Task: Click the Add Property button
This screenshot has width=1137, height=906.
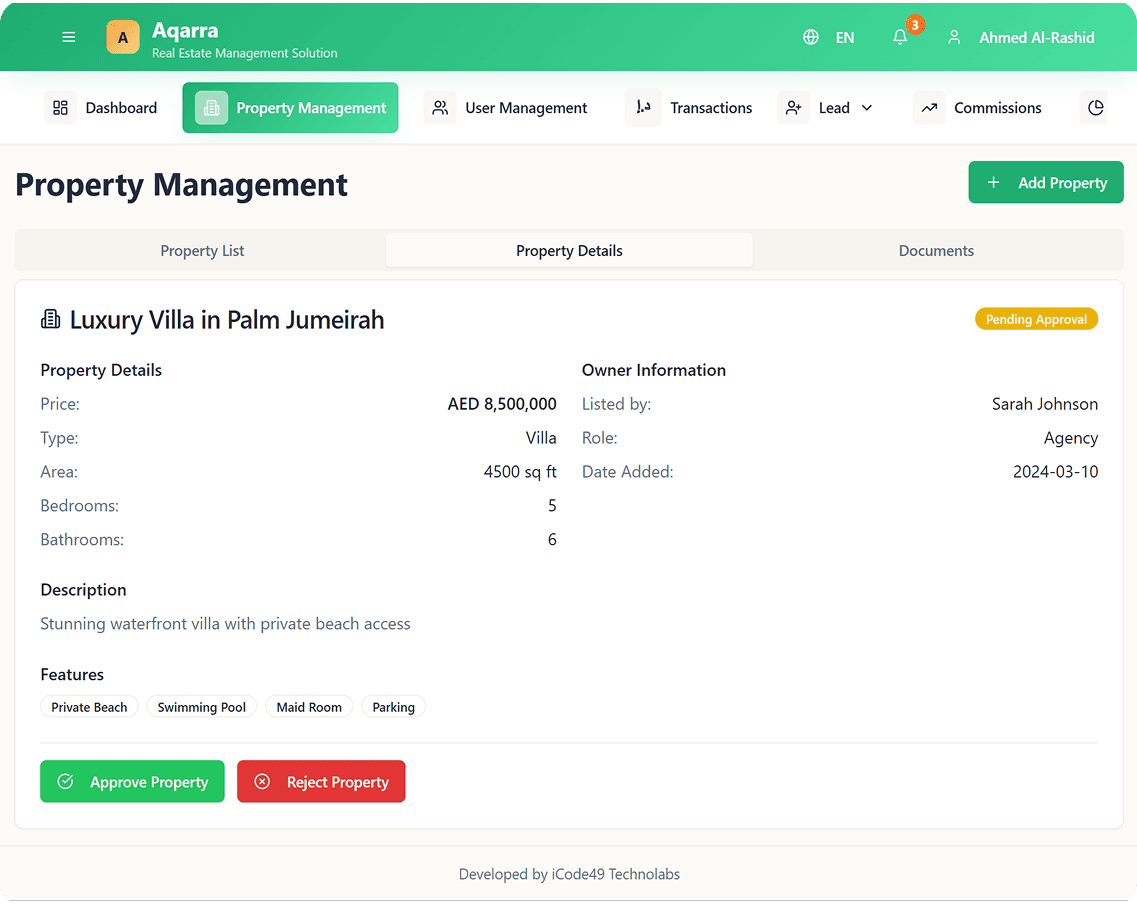Action: pos(1046,182)
